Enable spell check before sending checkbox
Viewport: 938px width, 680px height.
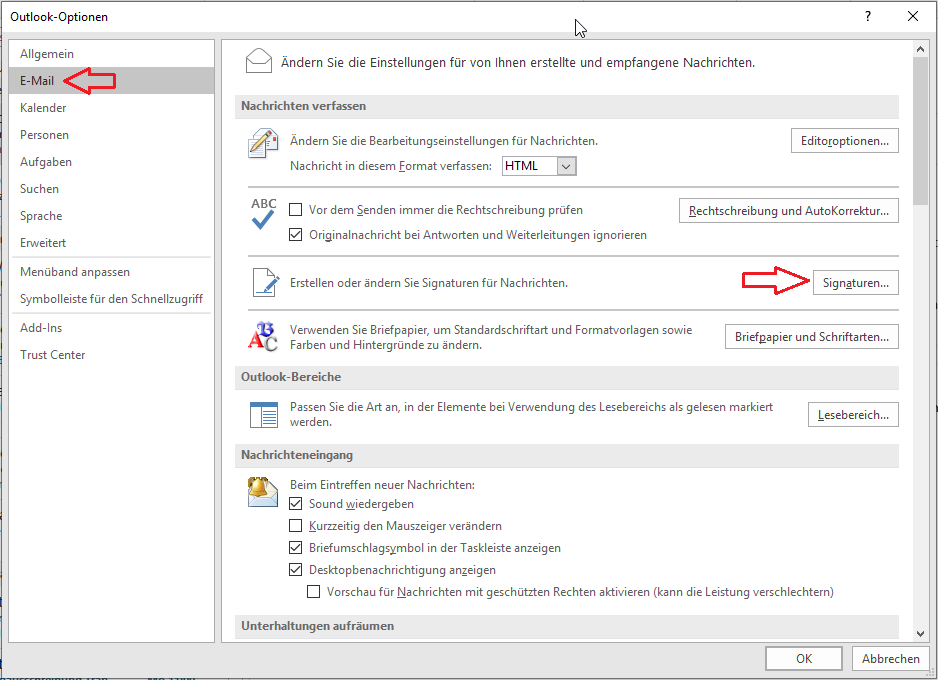point(296,210)
